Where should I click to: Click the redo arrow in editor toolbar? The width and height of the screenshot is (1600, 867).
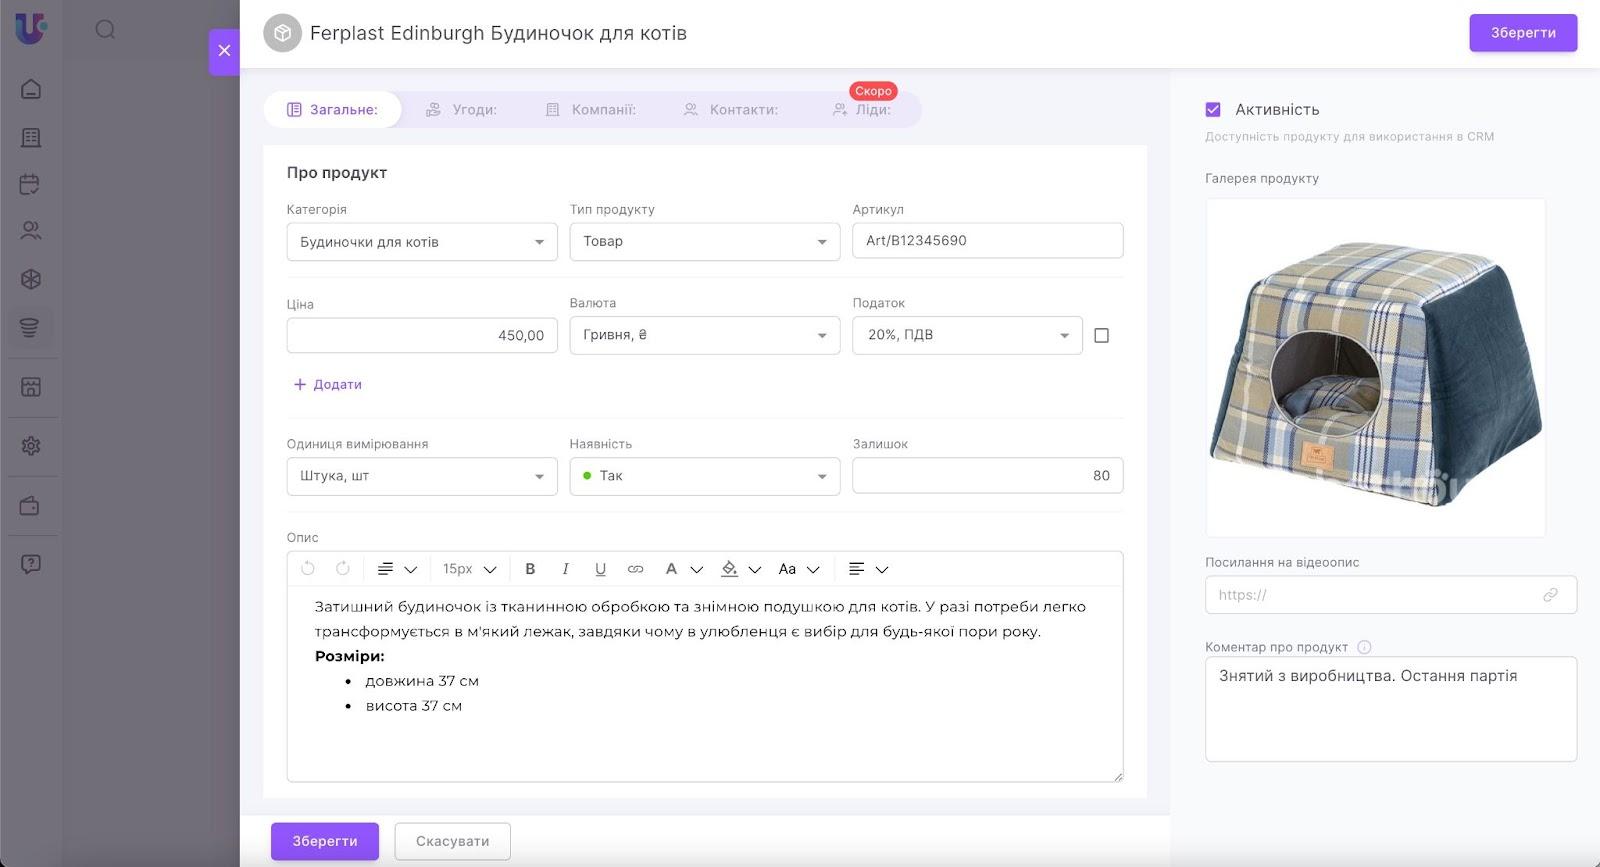(343, 569)
